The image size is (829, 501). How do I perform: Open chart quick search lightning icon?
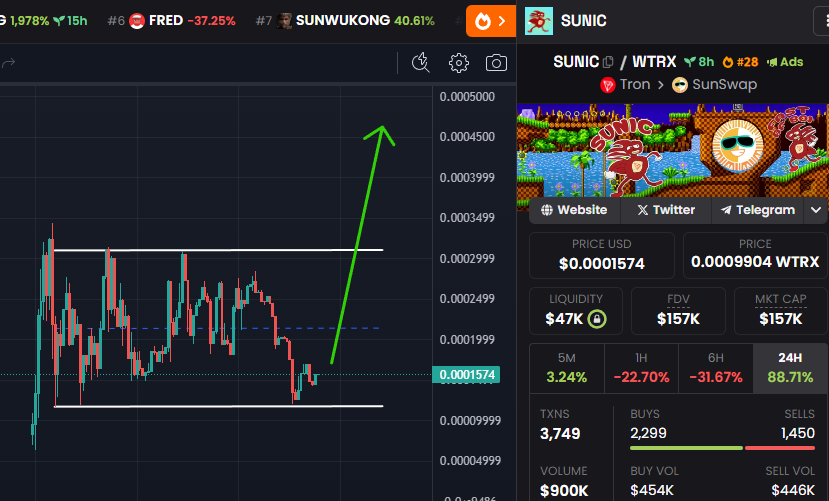point(421,63)
